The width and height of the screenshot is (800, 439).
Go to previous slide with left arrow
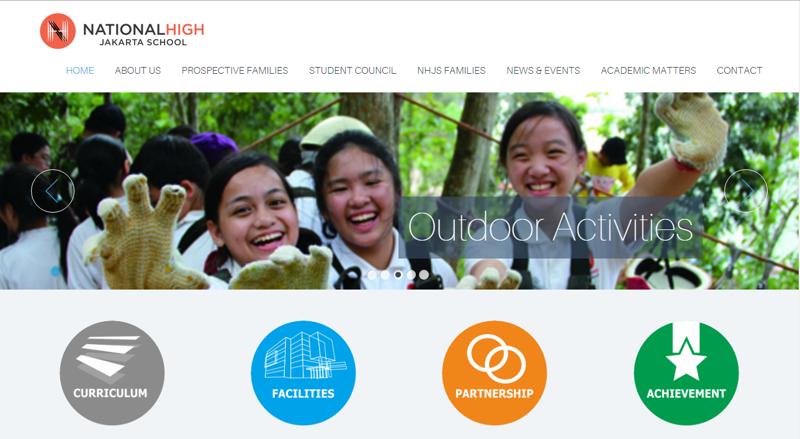[53, 191]
